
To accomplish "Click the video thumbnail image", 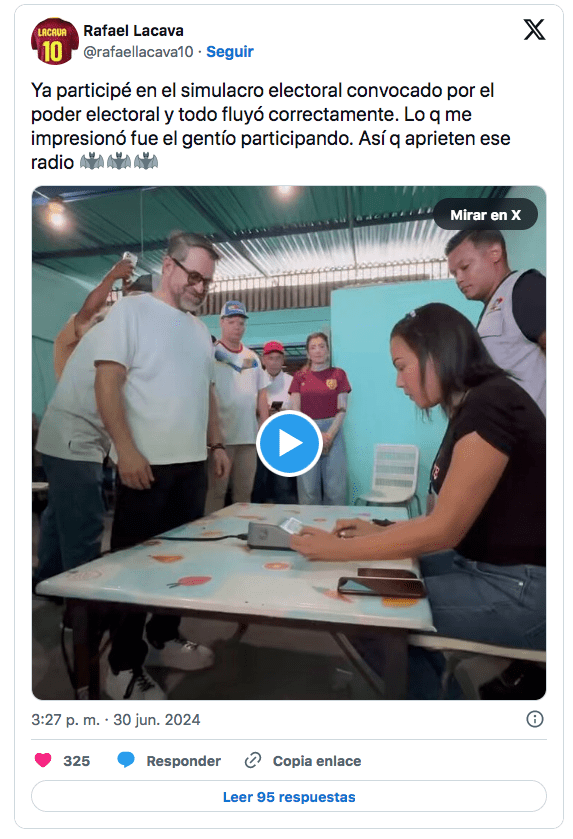I will click(289, 443).
